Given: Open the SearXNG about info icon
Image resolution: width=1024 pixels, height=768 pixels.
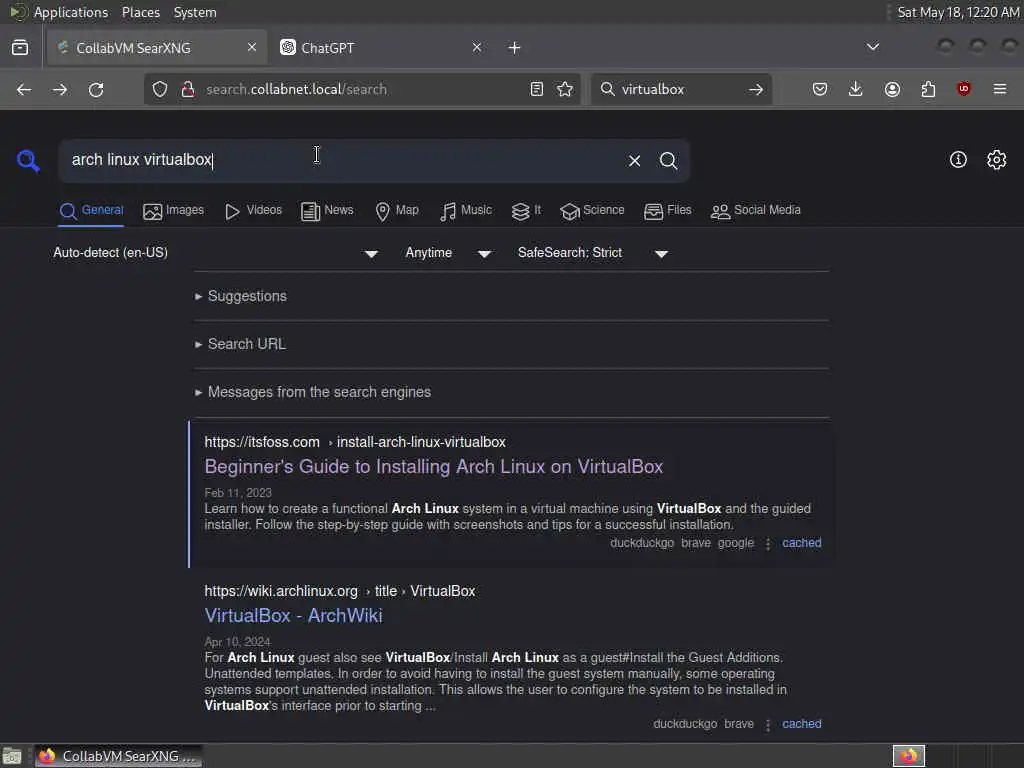Looking at the screenshot, I should point(958,159).
